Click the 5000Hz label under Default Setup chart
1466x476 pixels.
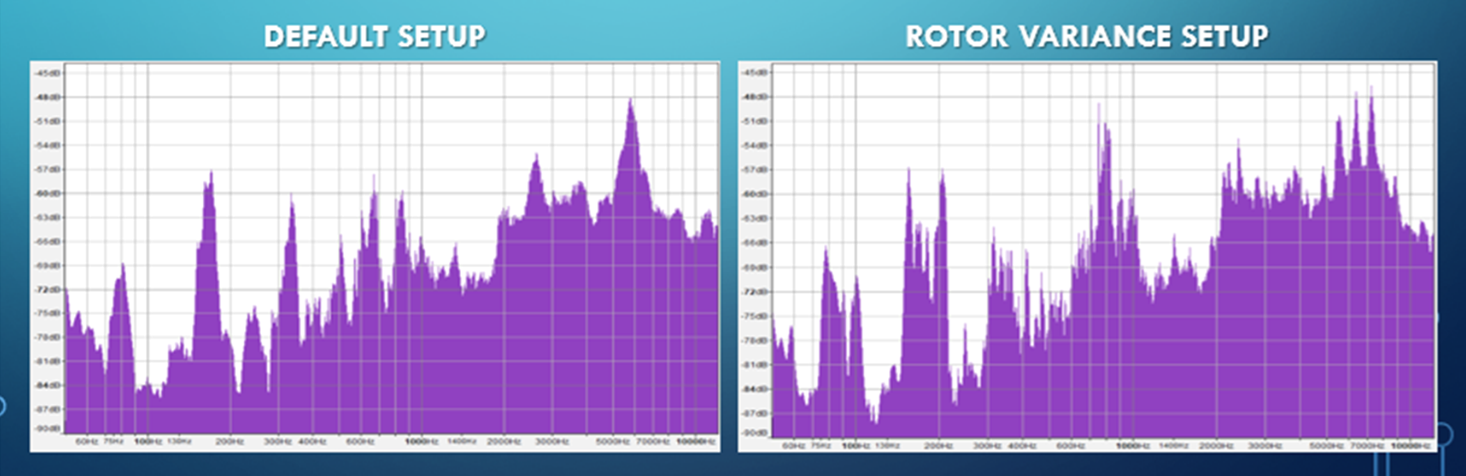pyautogui.click(x=611, y=441)
